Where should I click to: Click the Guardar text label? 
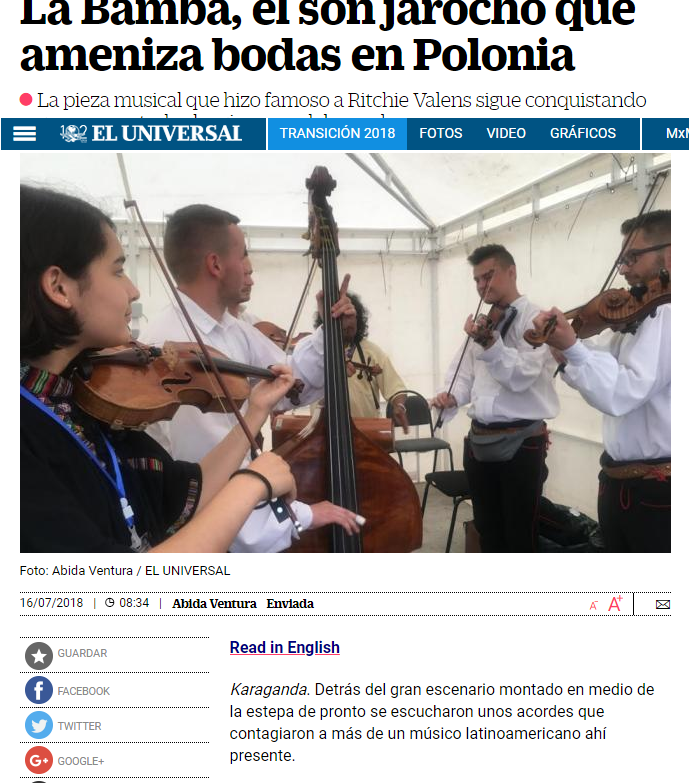click(82, 653)
